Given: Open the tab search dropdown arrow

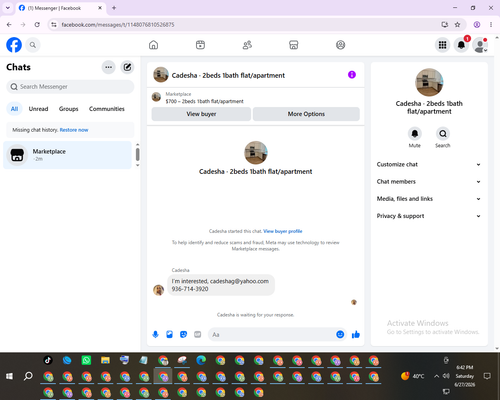Looking at the screenshot, I should (x=8, y=8).
